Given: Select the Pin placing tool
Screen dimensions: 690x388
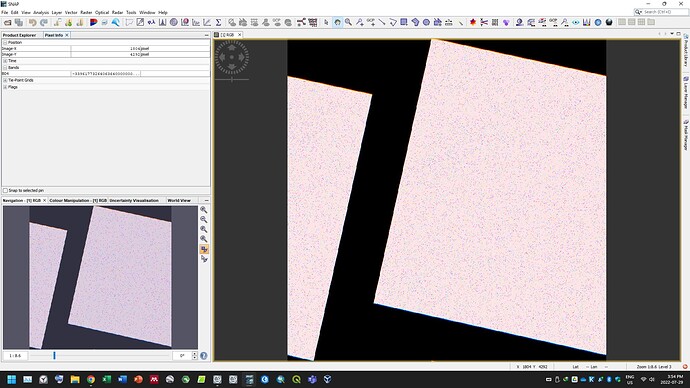Looking at the screenshot, I should (360, 22).
